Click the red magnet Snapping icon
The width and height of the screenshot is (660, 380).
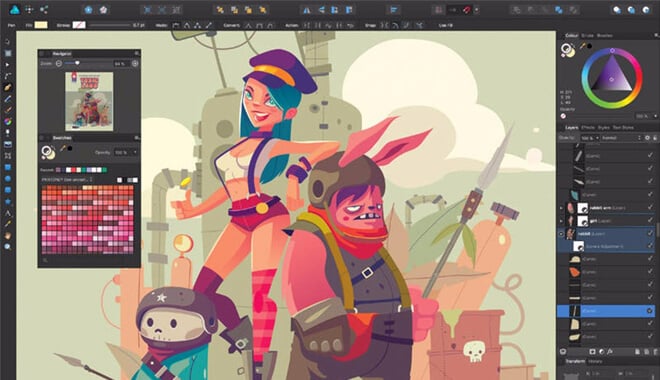click(x=466, y=10)
